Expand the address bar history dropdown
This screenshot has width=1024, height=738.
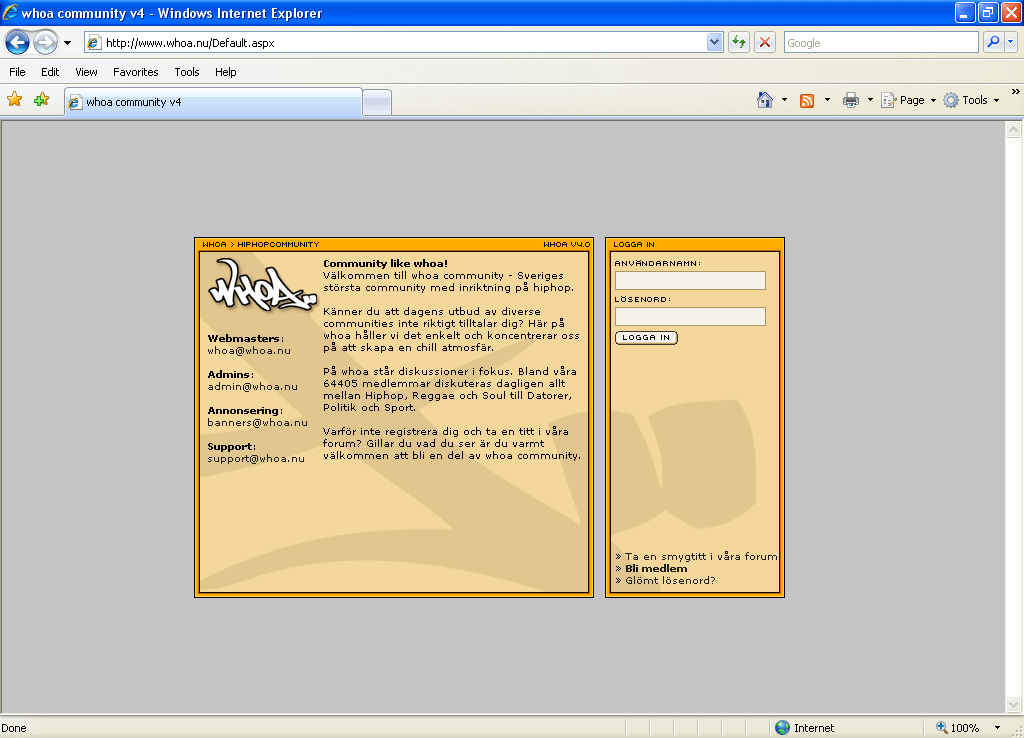(714, 42)
